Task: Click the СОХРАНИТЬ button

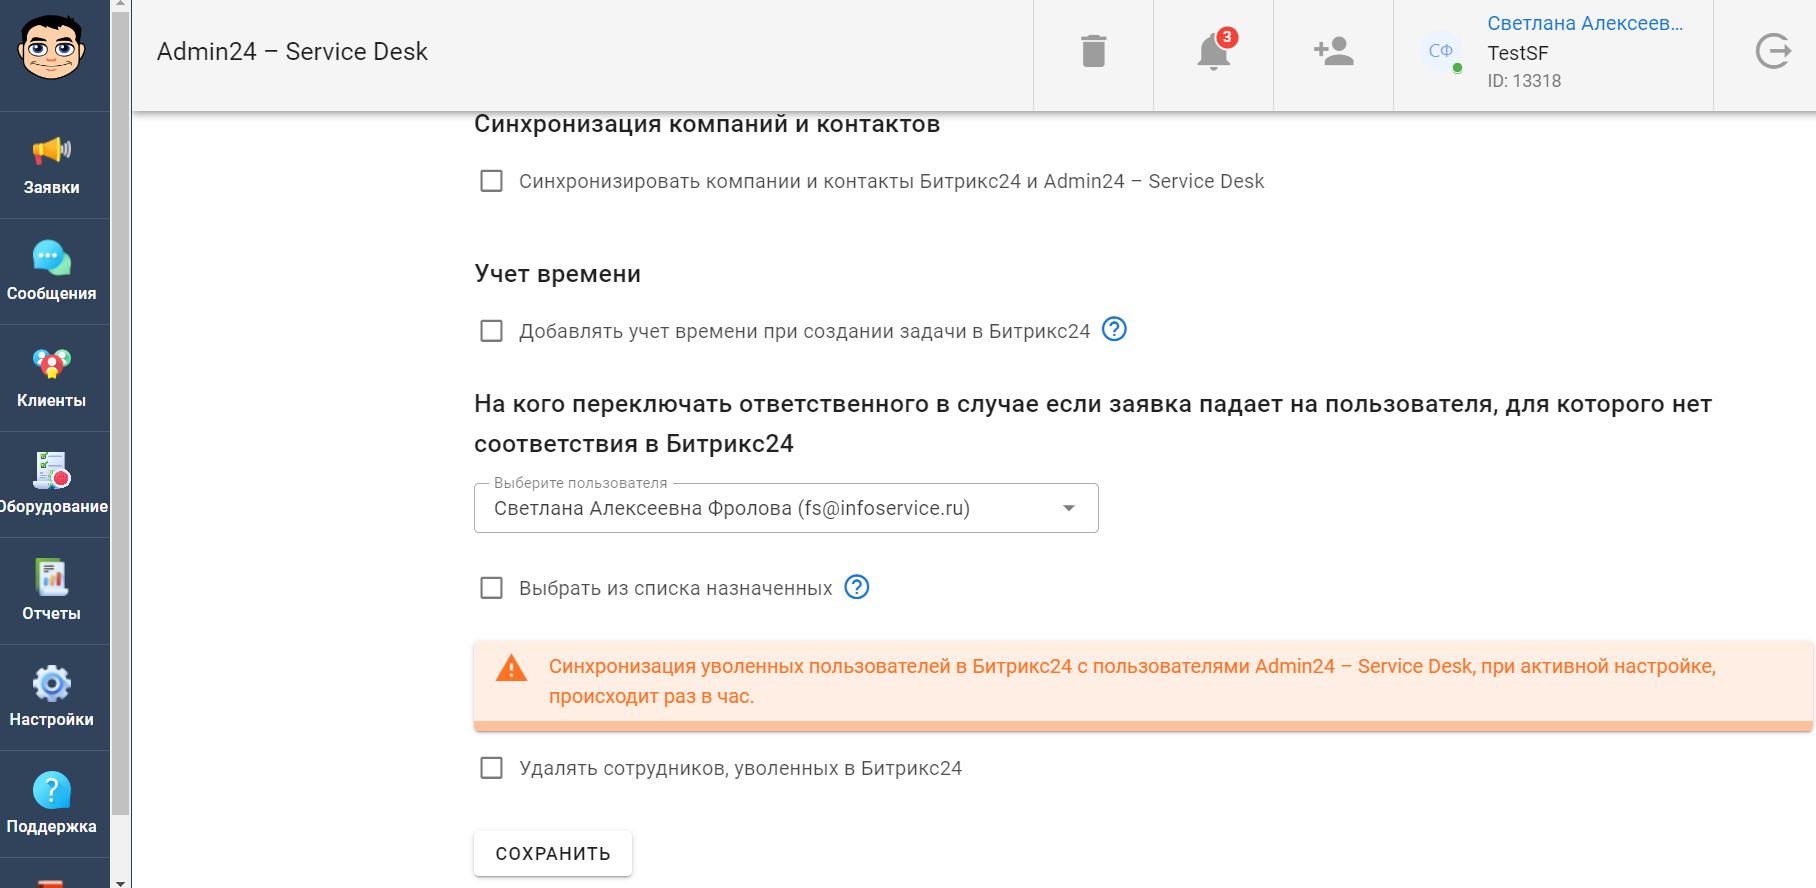Action: click(553, 853)
